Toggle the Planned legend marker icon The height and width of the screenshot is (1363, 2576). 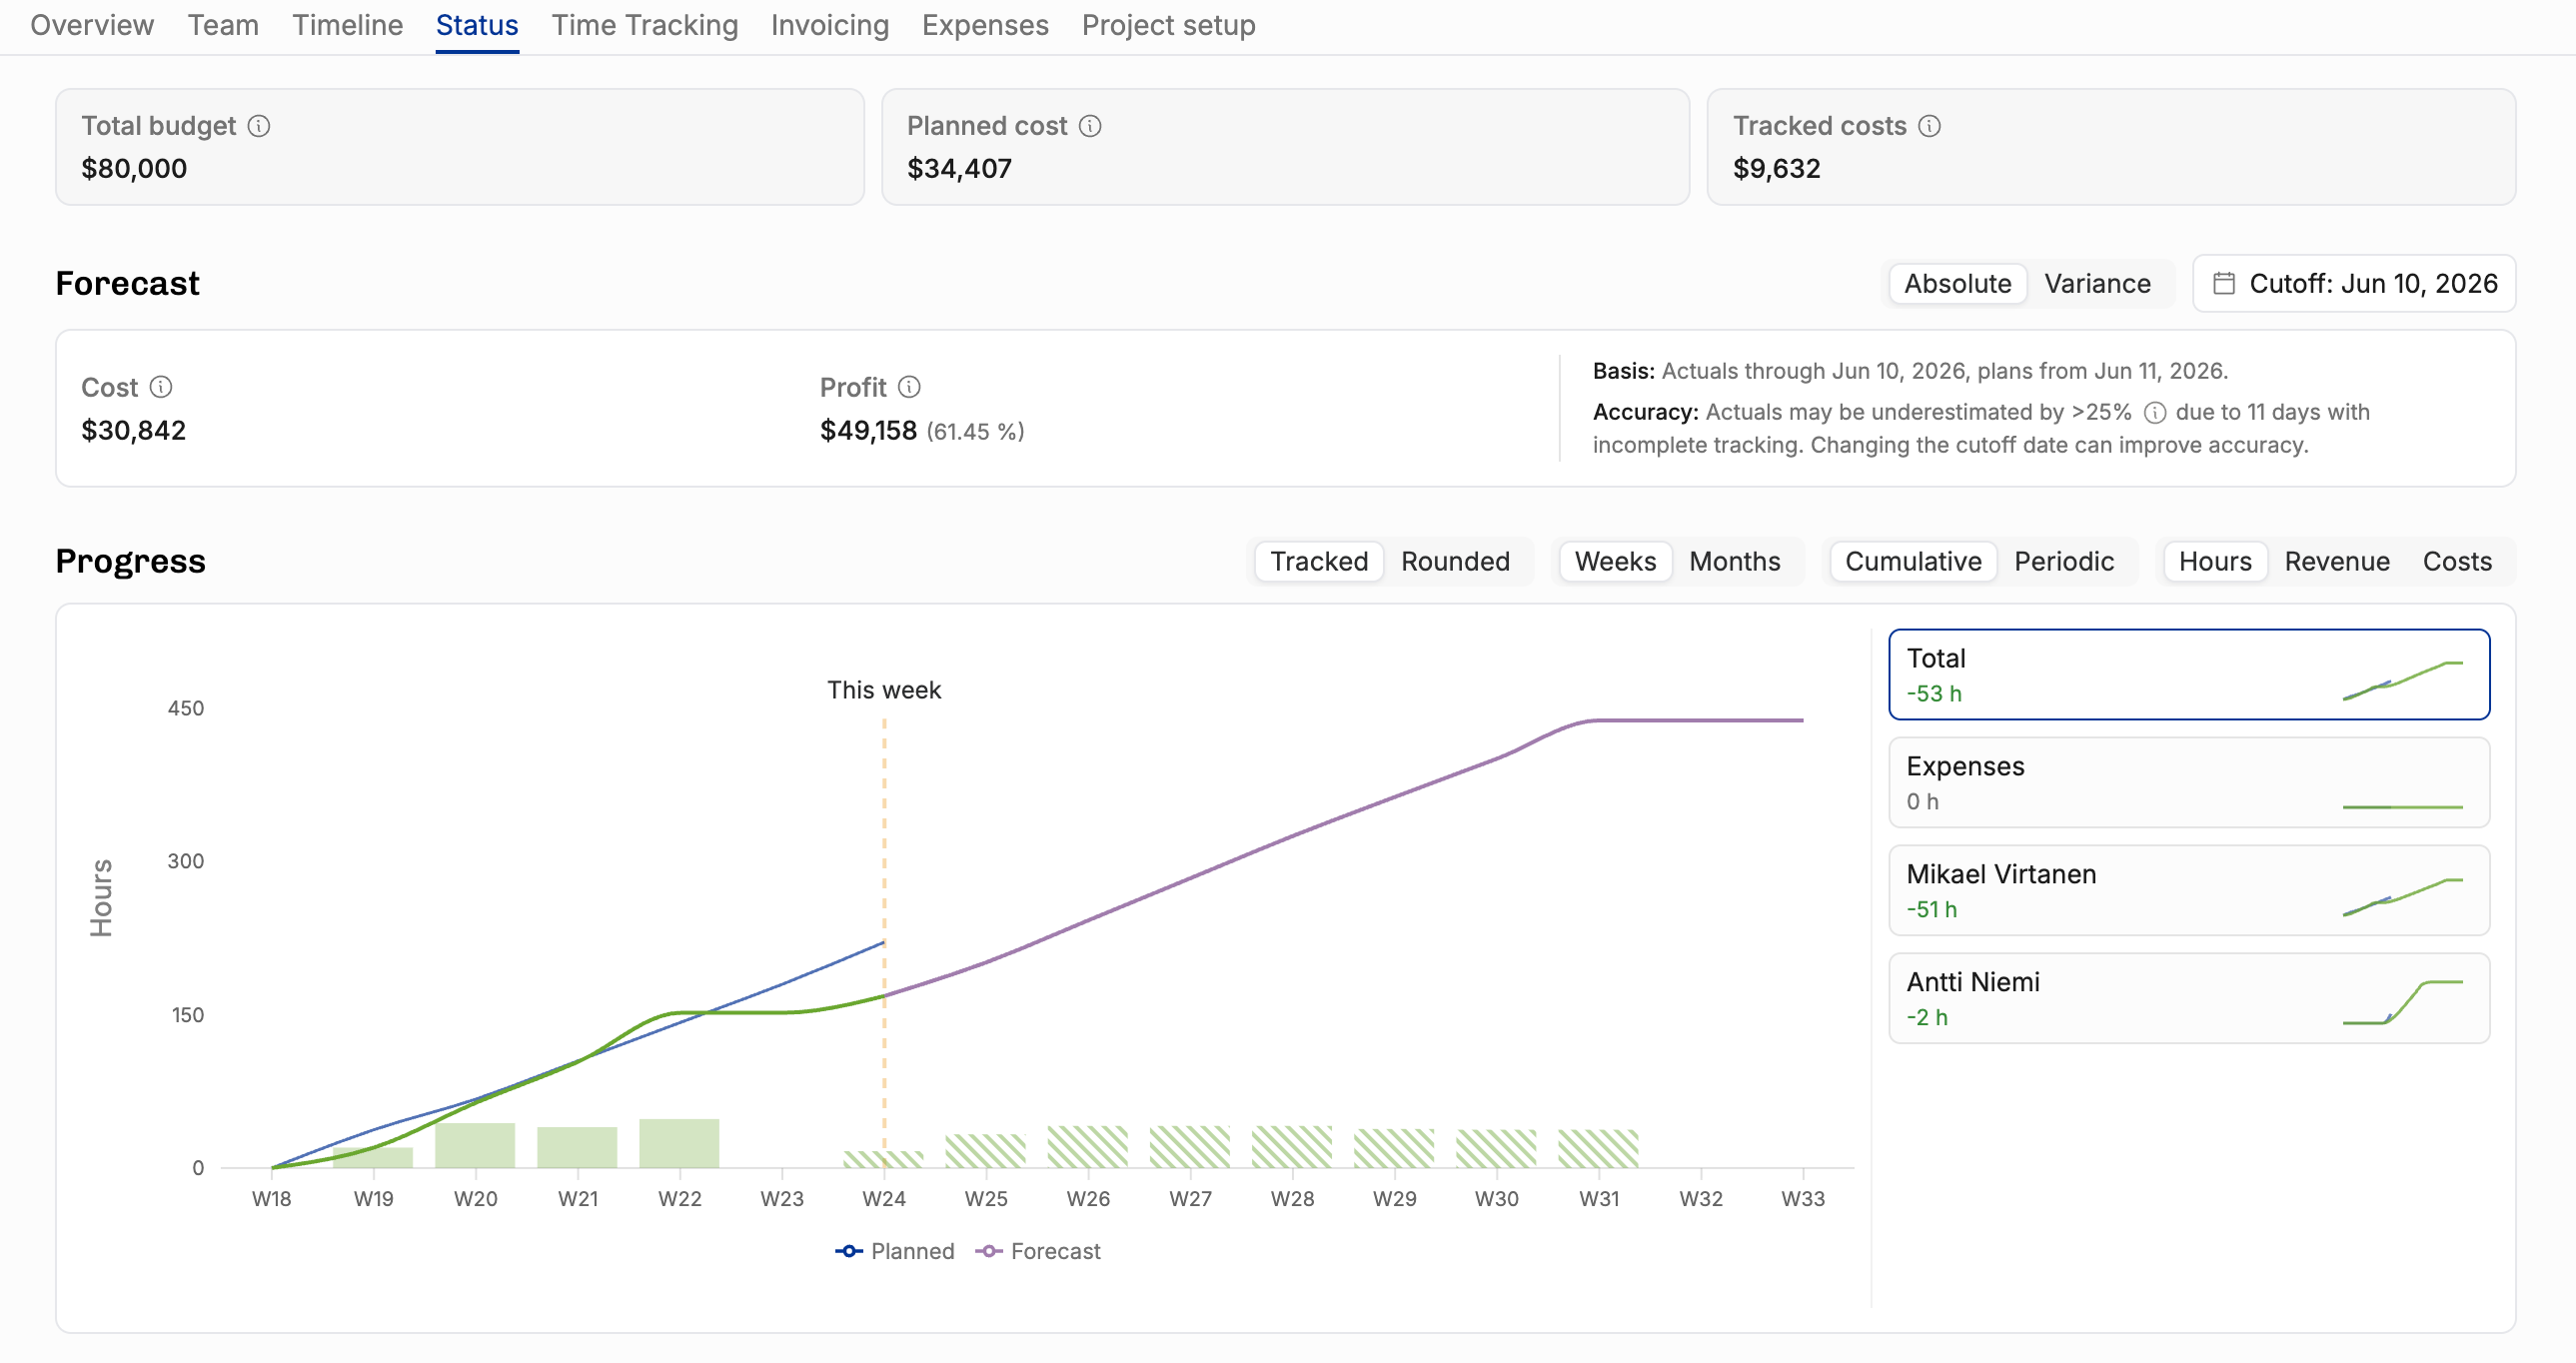(x=848, y=1251)
